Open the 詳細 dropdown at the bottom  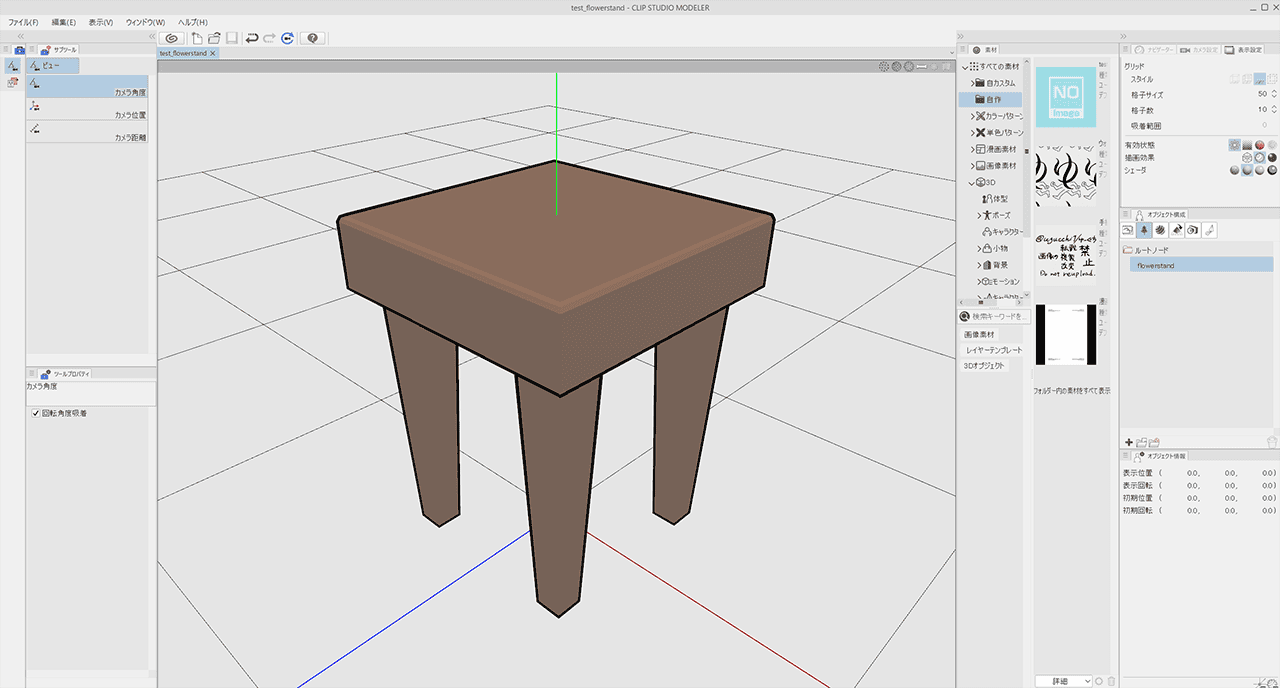pos(1063,681)
